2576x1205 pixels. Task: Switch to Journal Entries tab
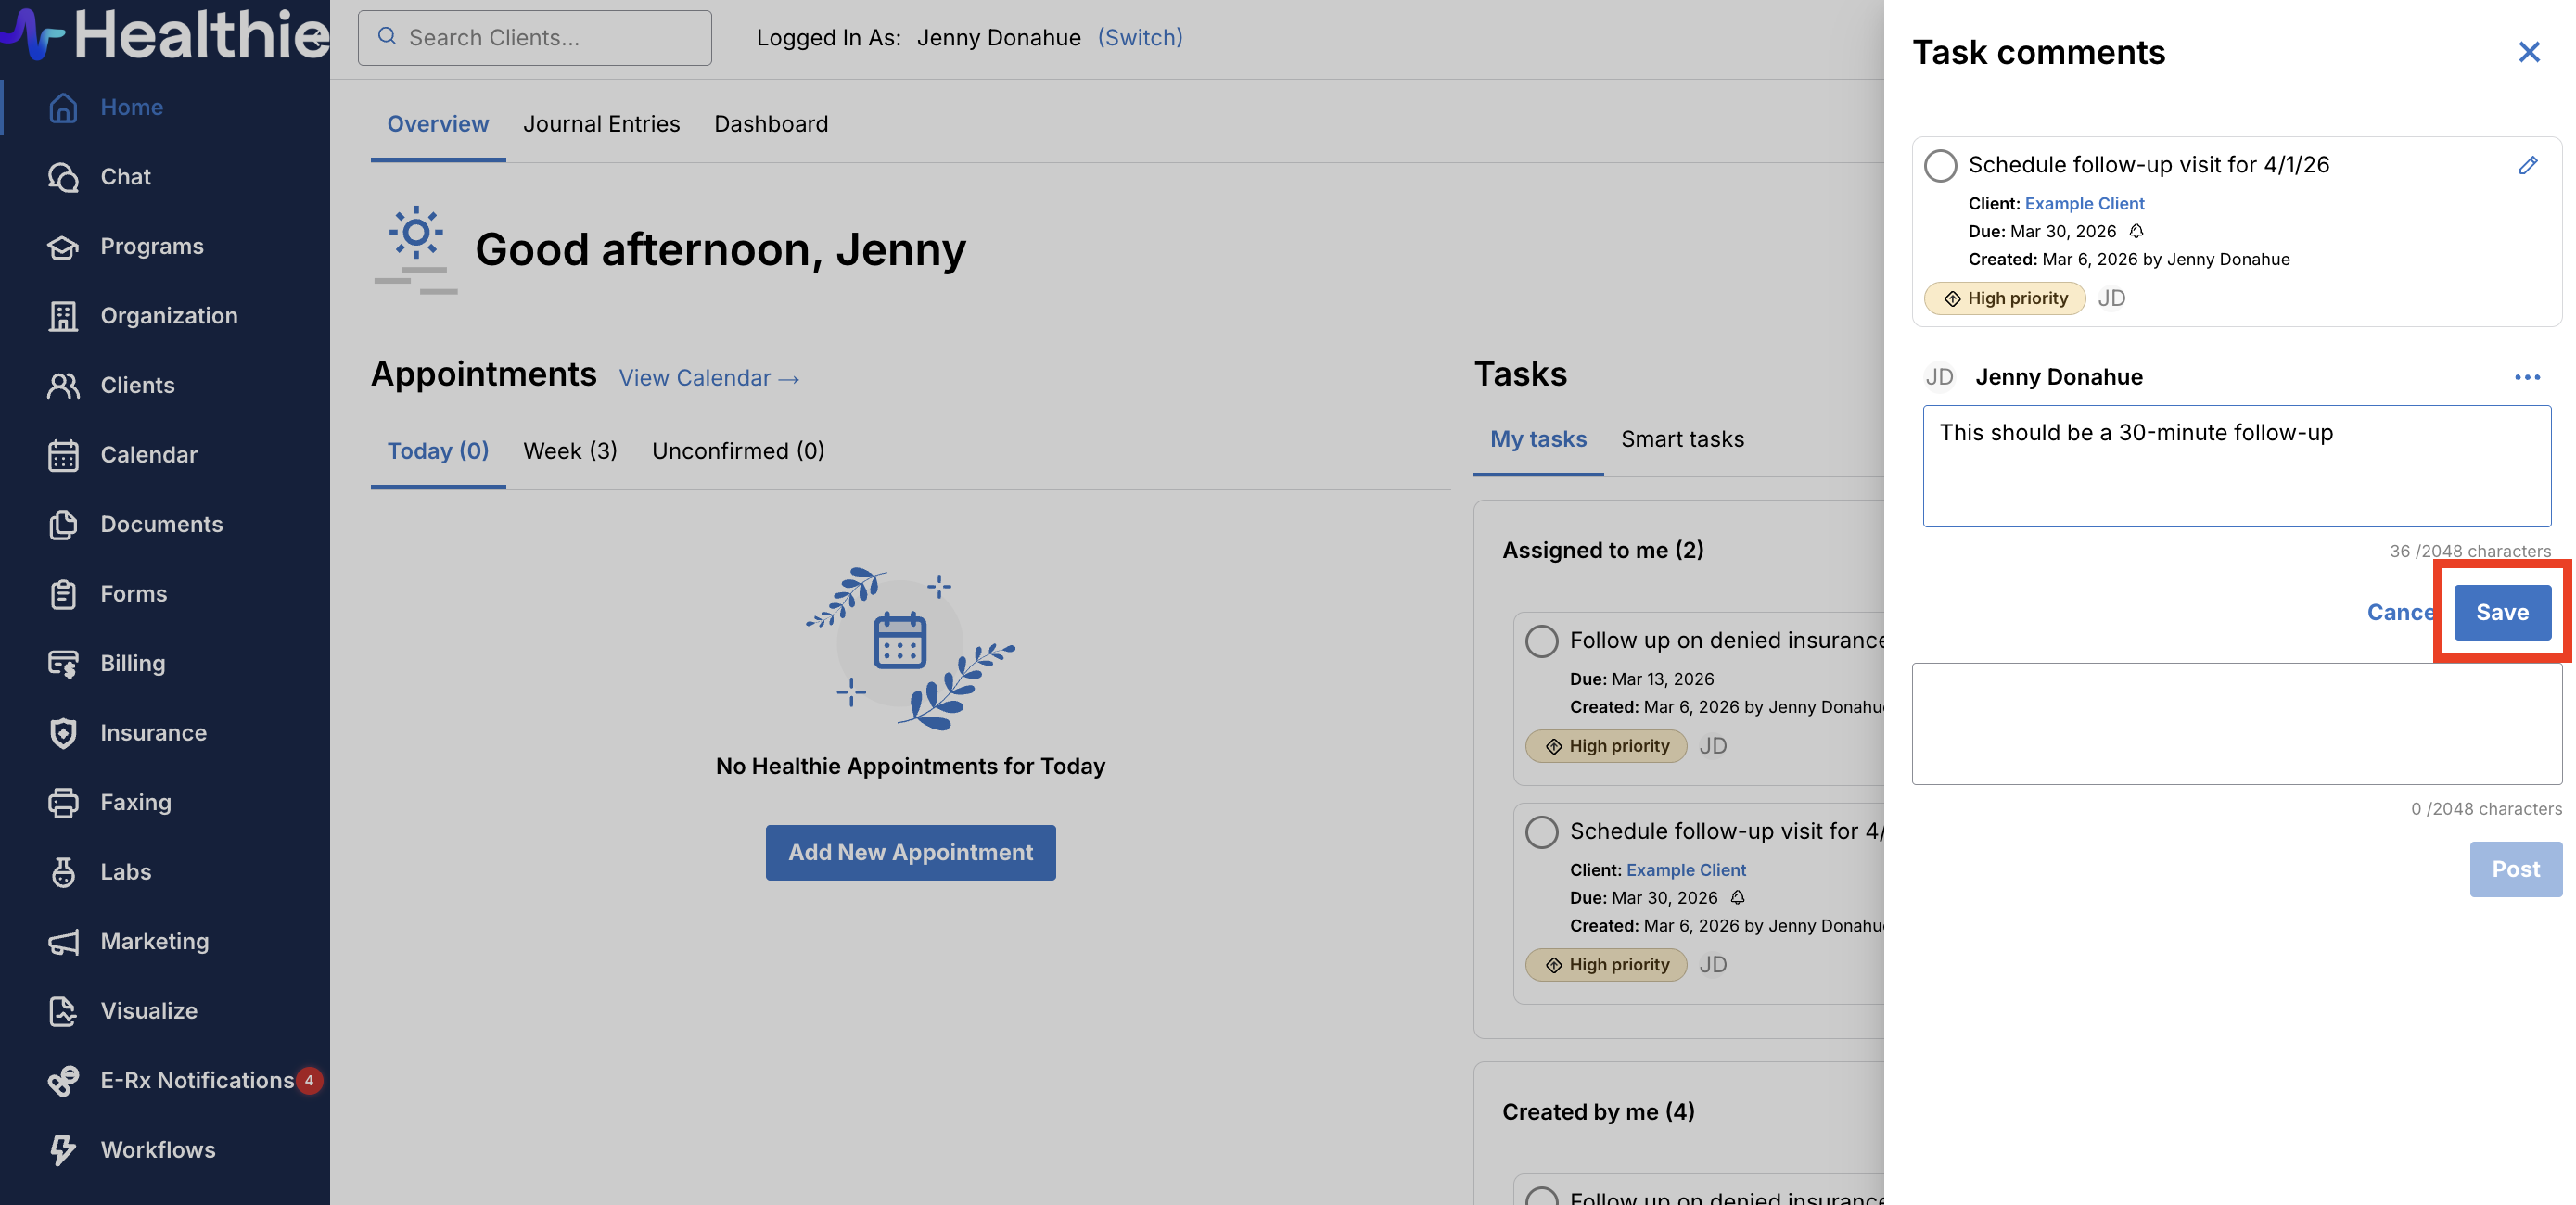pos(601,124)
